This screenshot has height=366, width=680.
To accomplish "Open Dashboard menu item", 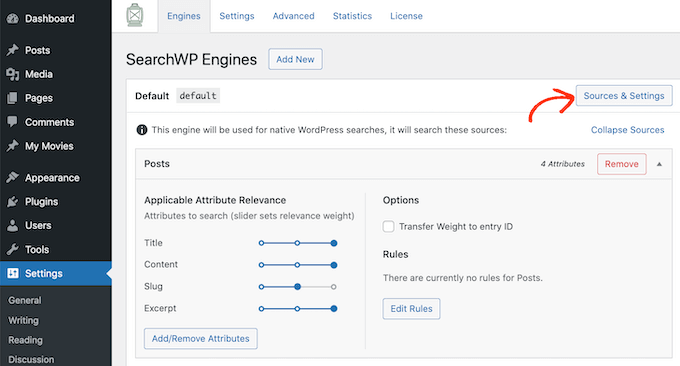I will click(x=50, y=19).
